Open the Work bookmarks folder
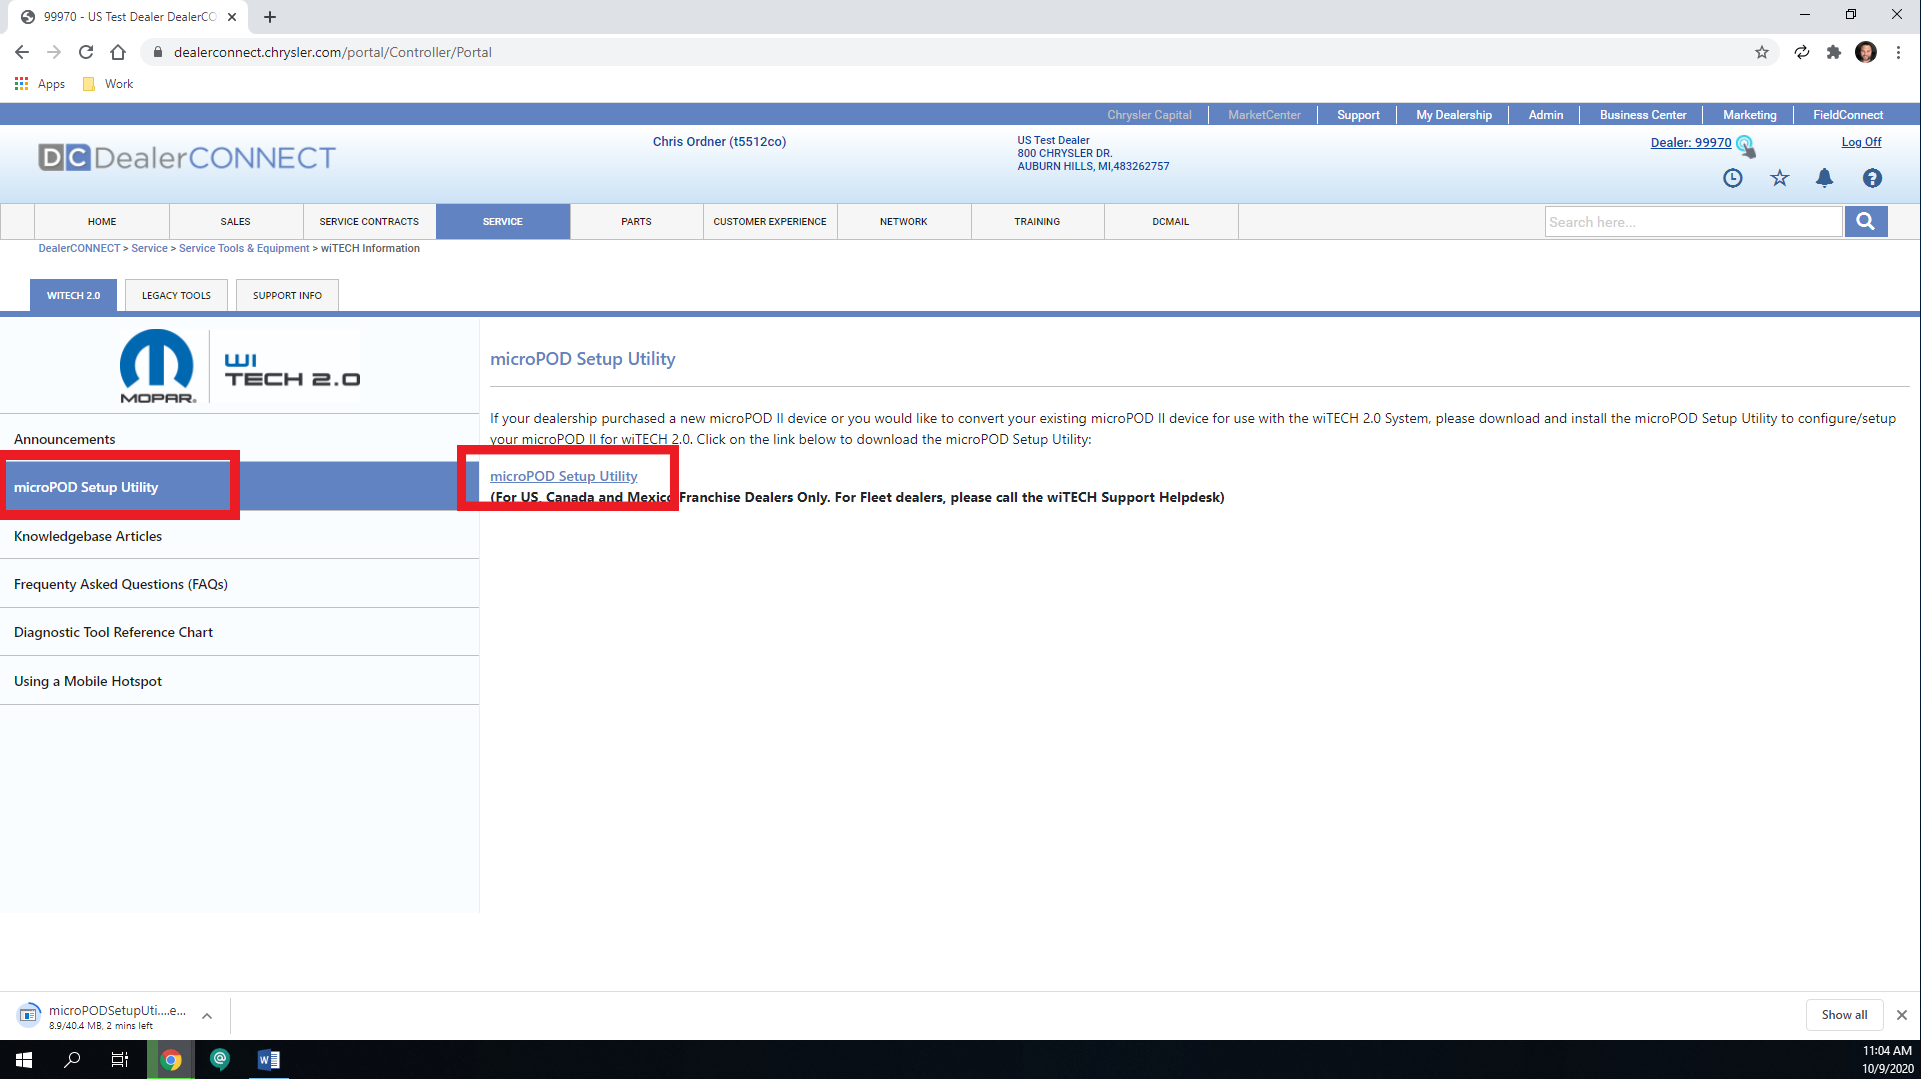The width and height of the screenshot is (1921, 1079). pos(108,84)
